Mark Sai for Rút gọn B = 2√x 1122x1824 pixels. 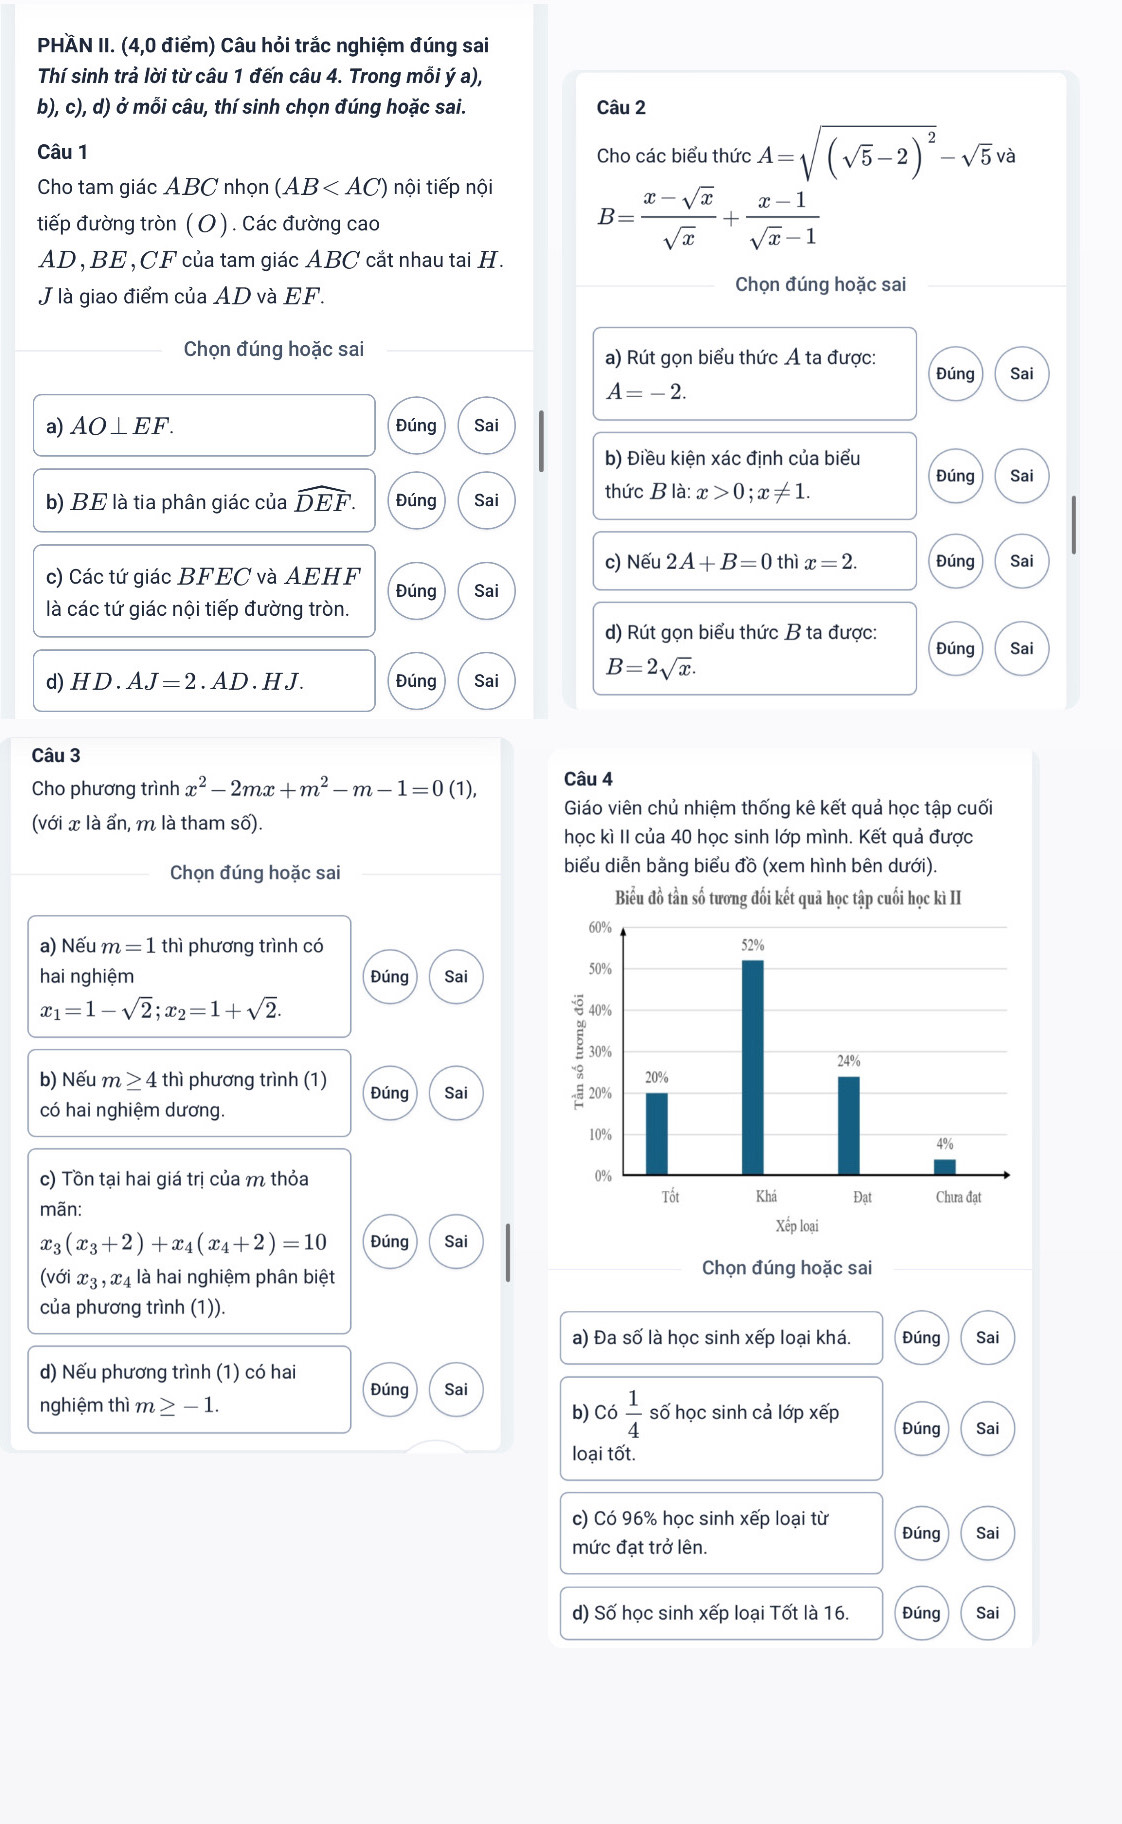(1022, 648)
